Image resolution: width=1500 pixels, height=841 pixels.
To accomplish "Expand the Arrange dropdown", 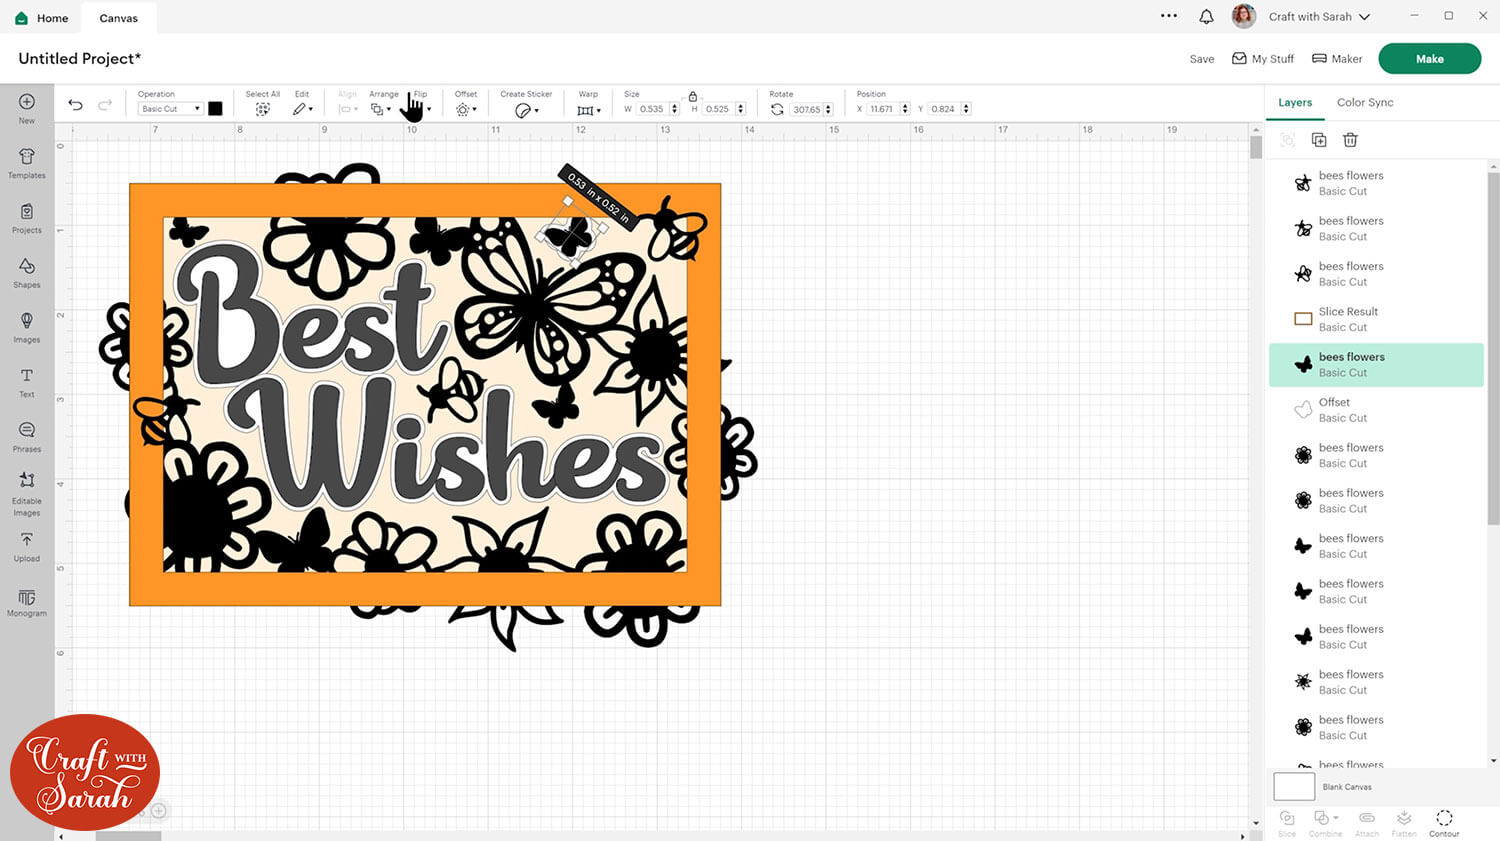I will (x=380, y=109).
